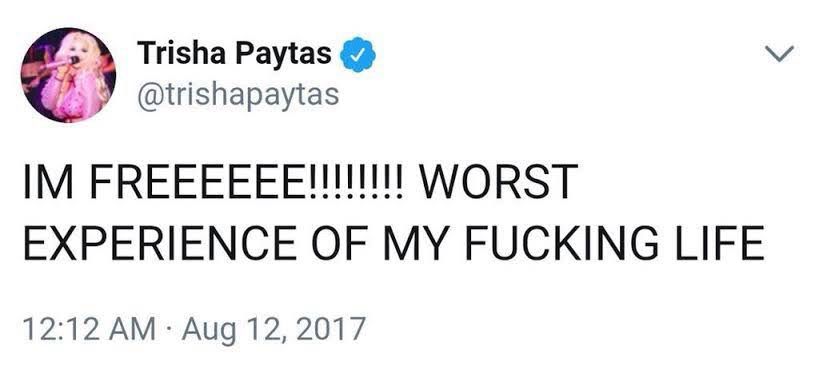Select the Aug 12, 2017 date
Screen dimensions: 819x374
click(x=273, y=330)
